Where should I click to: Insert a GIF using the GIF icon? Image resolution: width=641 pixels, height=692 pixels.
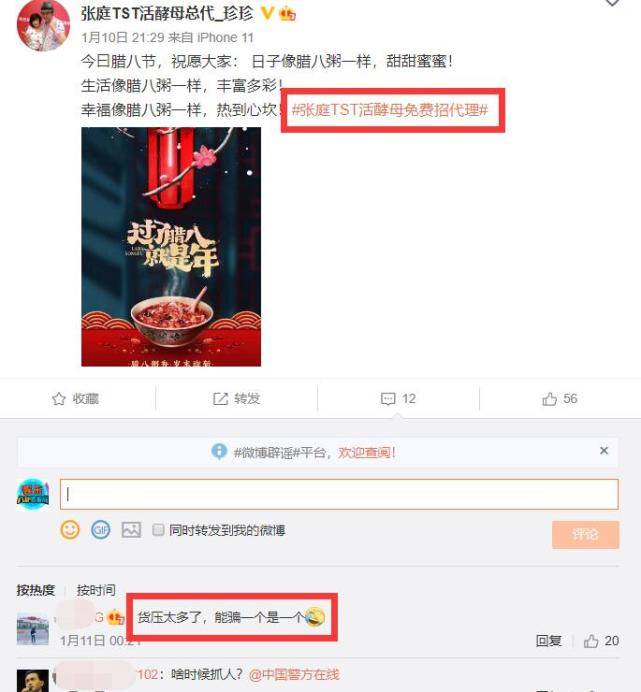coord(101,529)
